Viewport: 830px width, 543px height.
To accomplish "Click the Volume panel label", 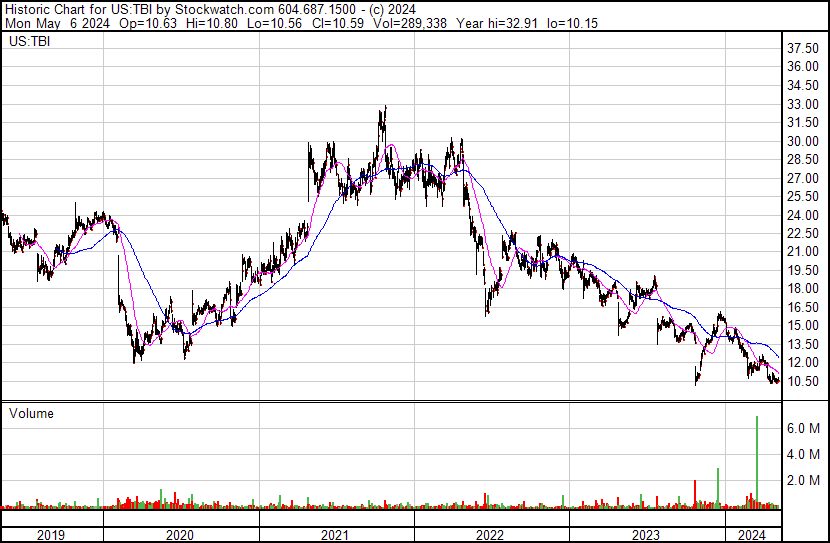I will pos(31,413).
